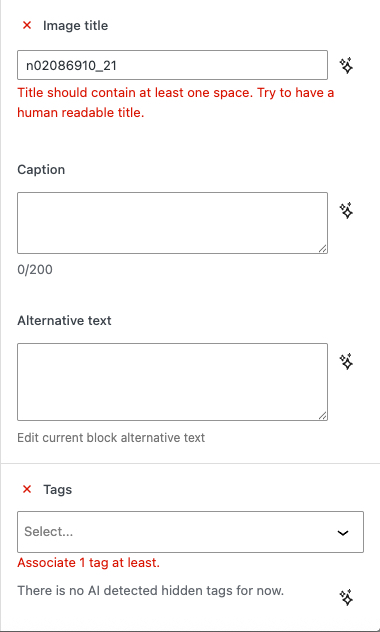Click the 'Associate 1 tag at least' error message

89,563
